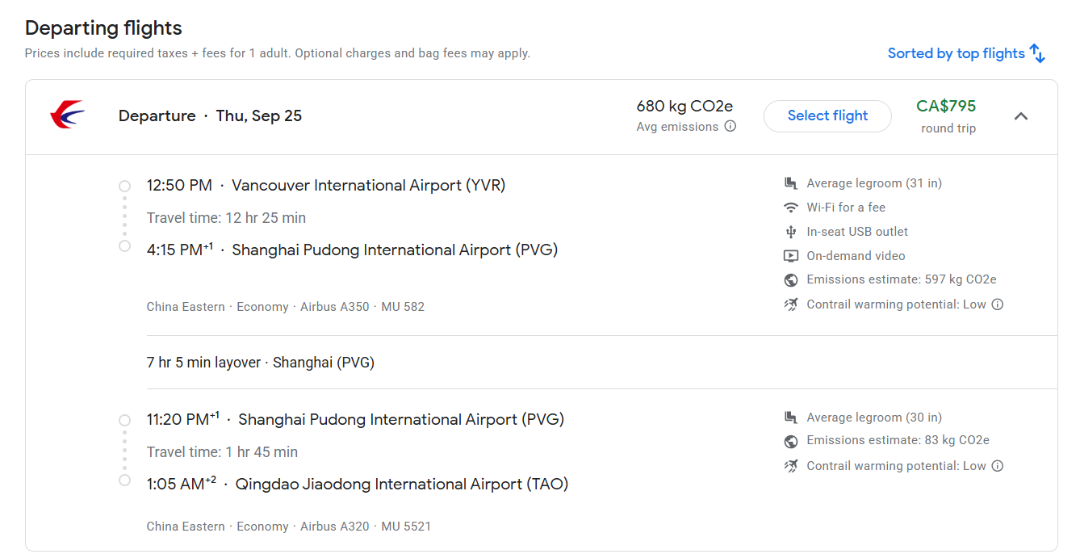This screenshot has width=1080, height=554.
Task: Open contrail info icon for flight MU 582
Action: [x=997, y=305]
